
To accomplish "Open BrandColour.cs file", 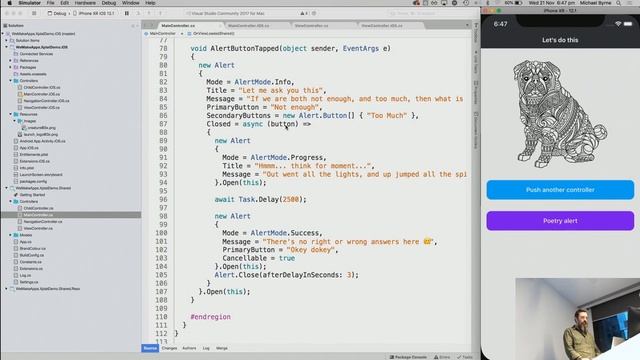I will click(x=33, y=249).
